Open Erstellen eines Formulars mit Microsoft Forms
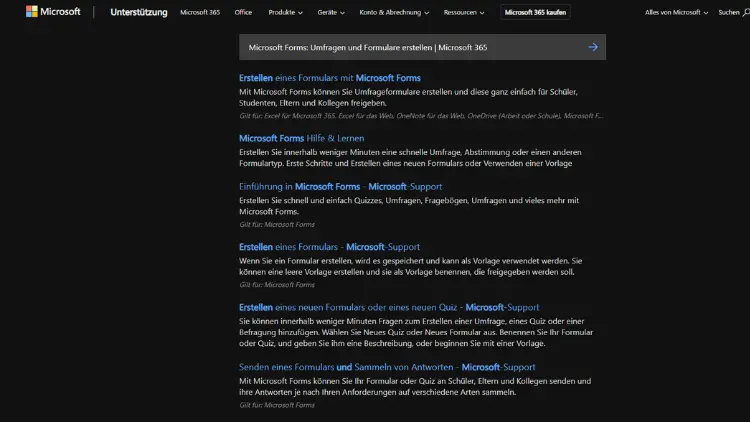Screen dimensions: 750x422 (x=330, y=78)
